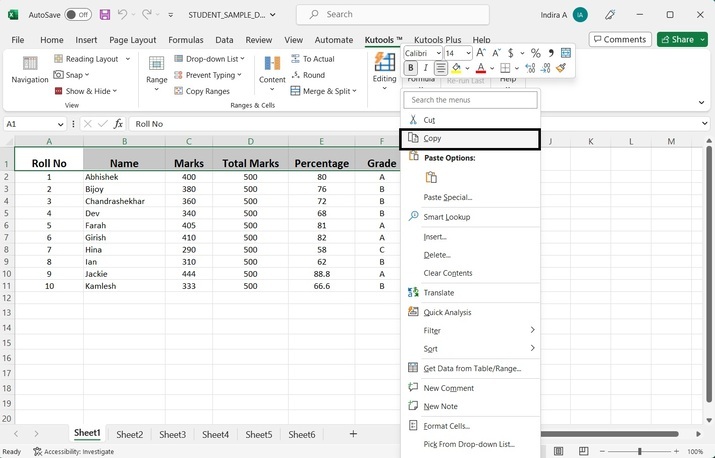
Task: Click the Percent Style icon
Action: pos(536,53)
